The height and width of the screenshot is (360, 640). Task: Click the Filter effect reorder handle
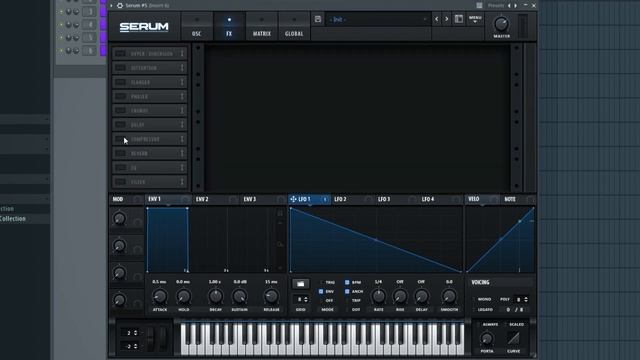click(182, 182)
